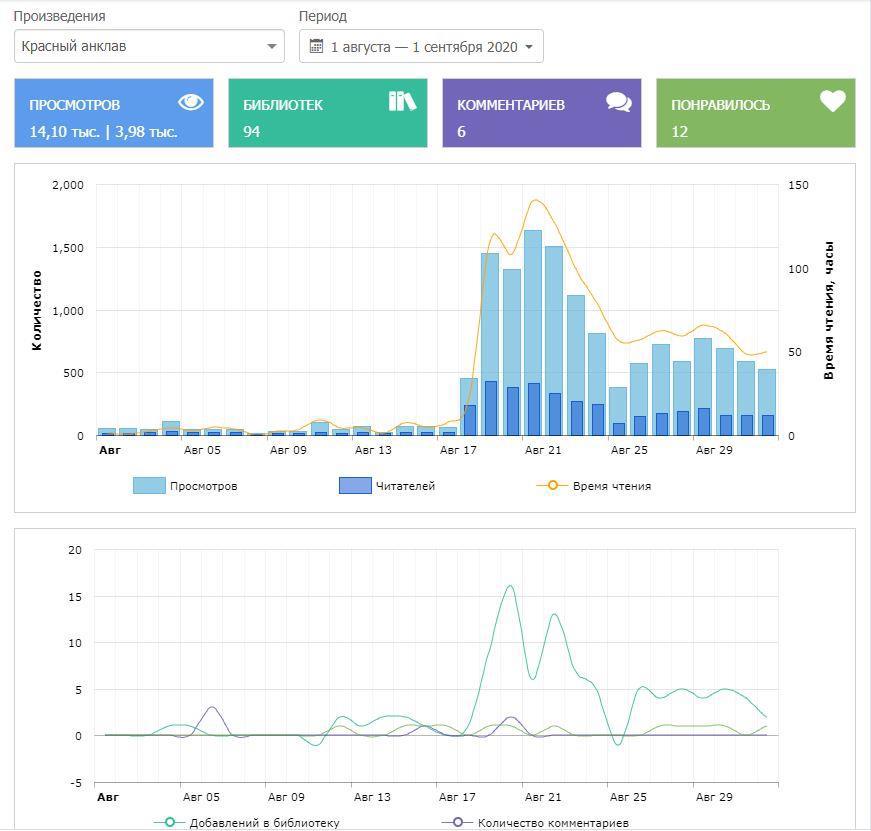Click the Добавлений в библиотеку legend marker

tap(170, 823)
